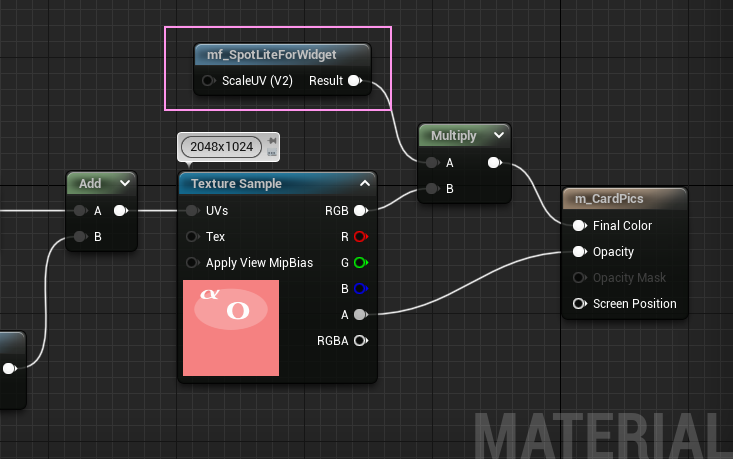This screenshot has height=459, width=733.
Task: Click the Screen Position input pin
Action: pyautogui.click(x=580, y=304)
